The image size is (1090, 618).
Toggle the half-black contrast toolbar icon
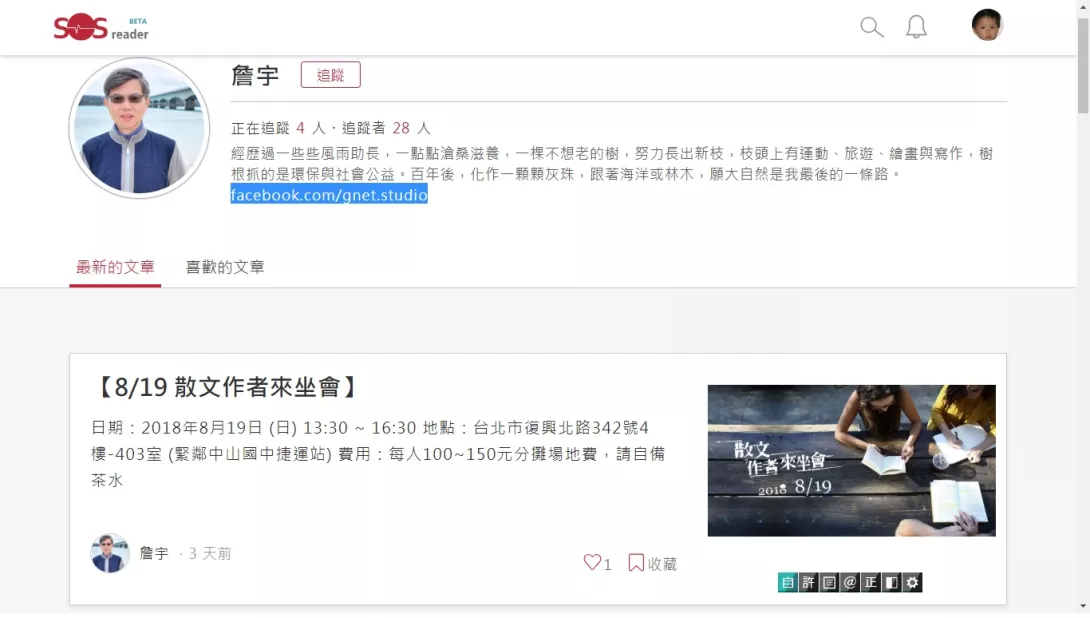pos(892,583)
